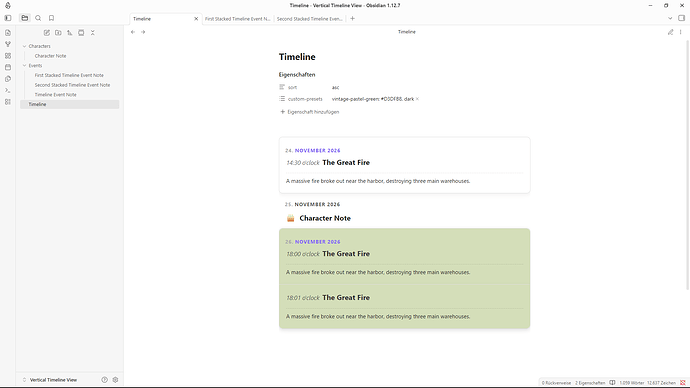
Task: Click the quick switcher ribbon icon
Action: coord(7,33)
